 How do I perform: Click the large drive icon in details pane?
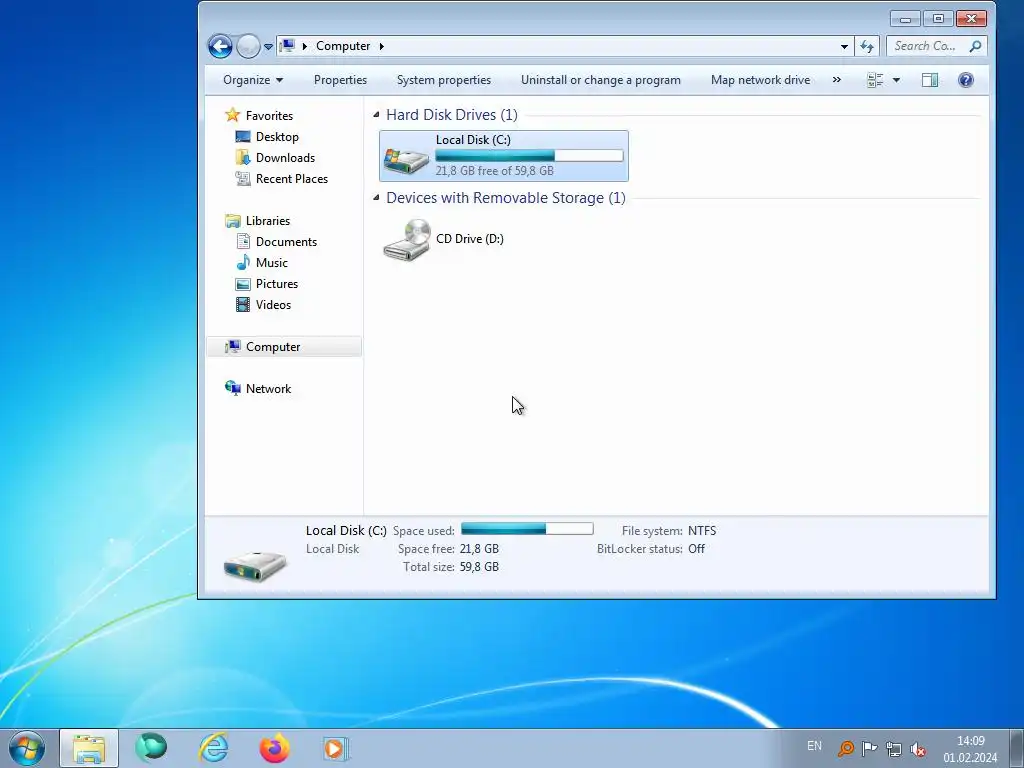tap(255, 566)
